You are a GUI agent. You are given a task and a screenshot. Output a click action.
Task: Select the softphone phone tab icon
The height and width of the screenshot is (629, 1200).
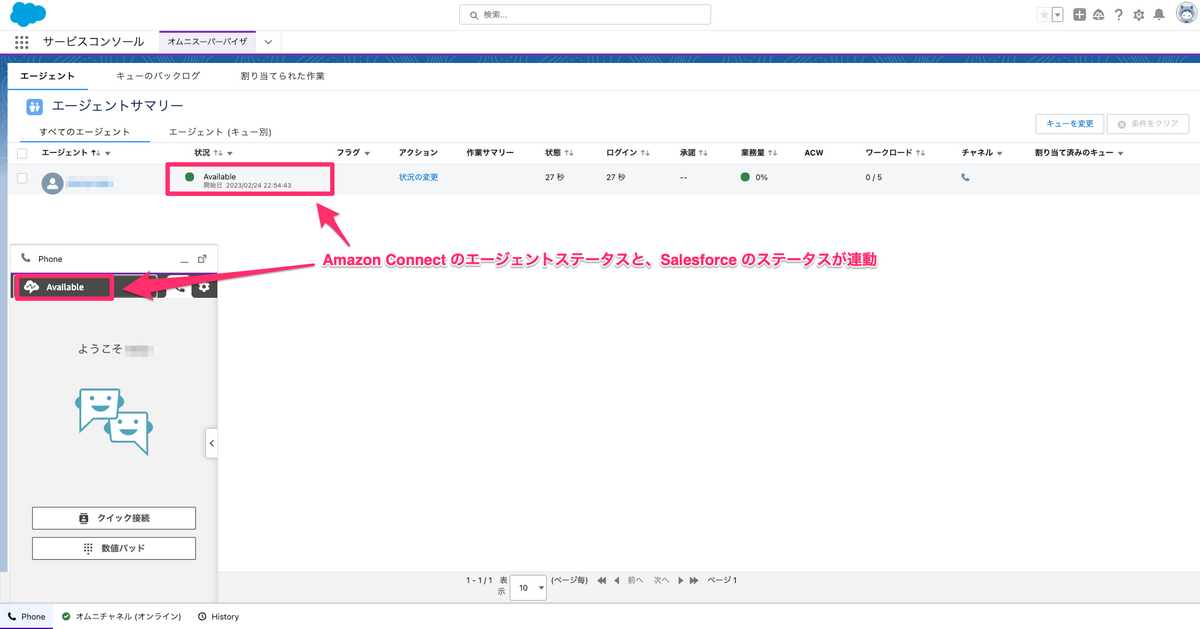tap(179, 287)
